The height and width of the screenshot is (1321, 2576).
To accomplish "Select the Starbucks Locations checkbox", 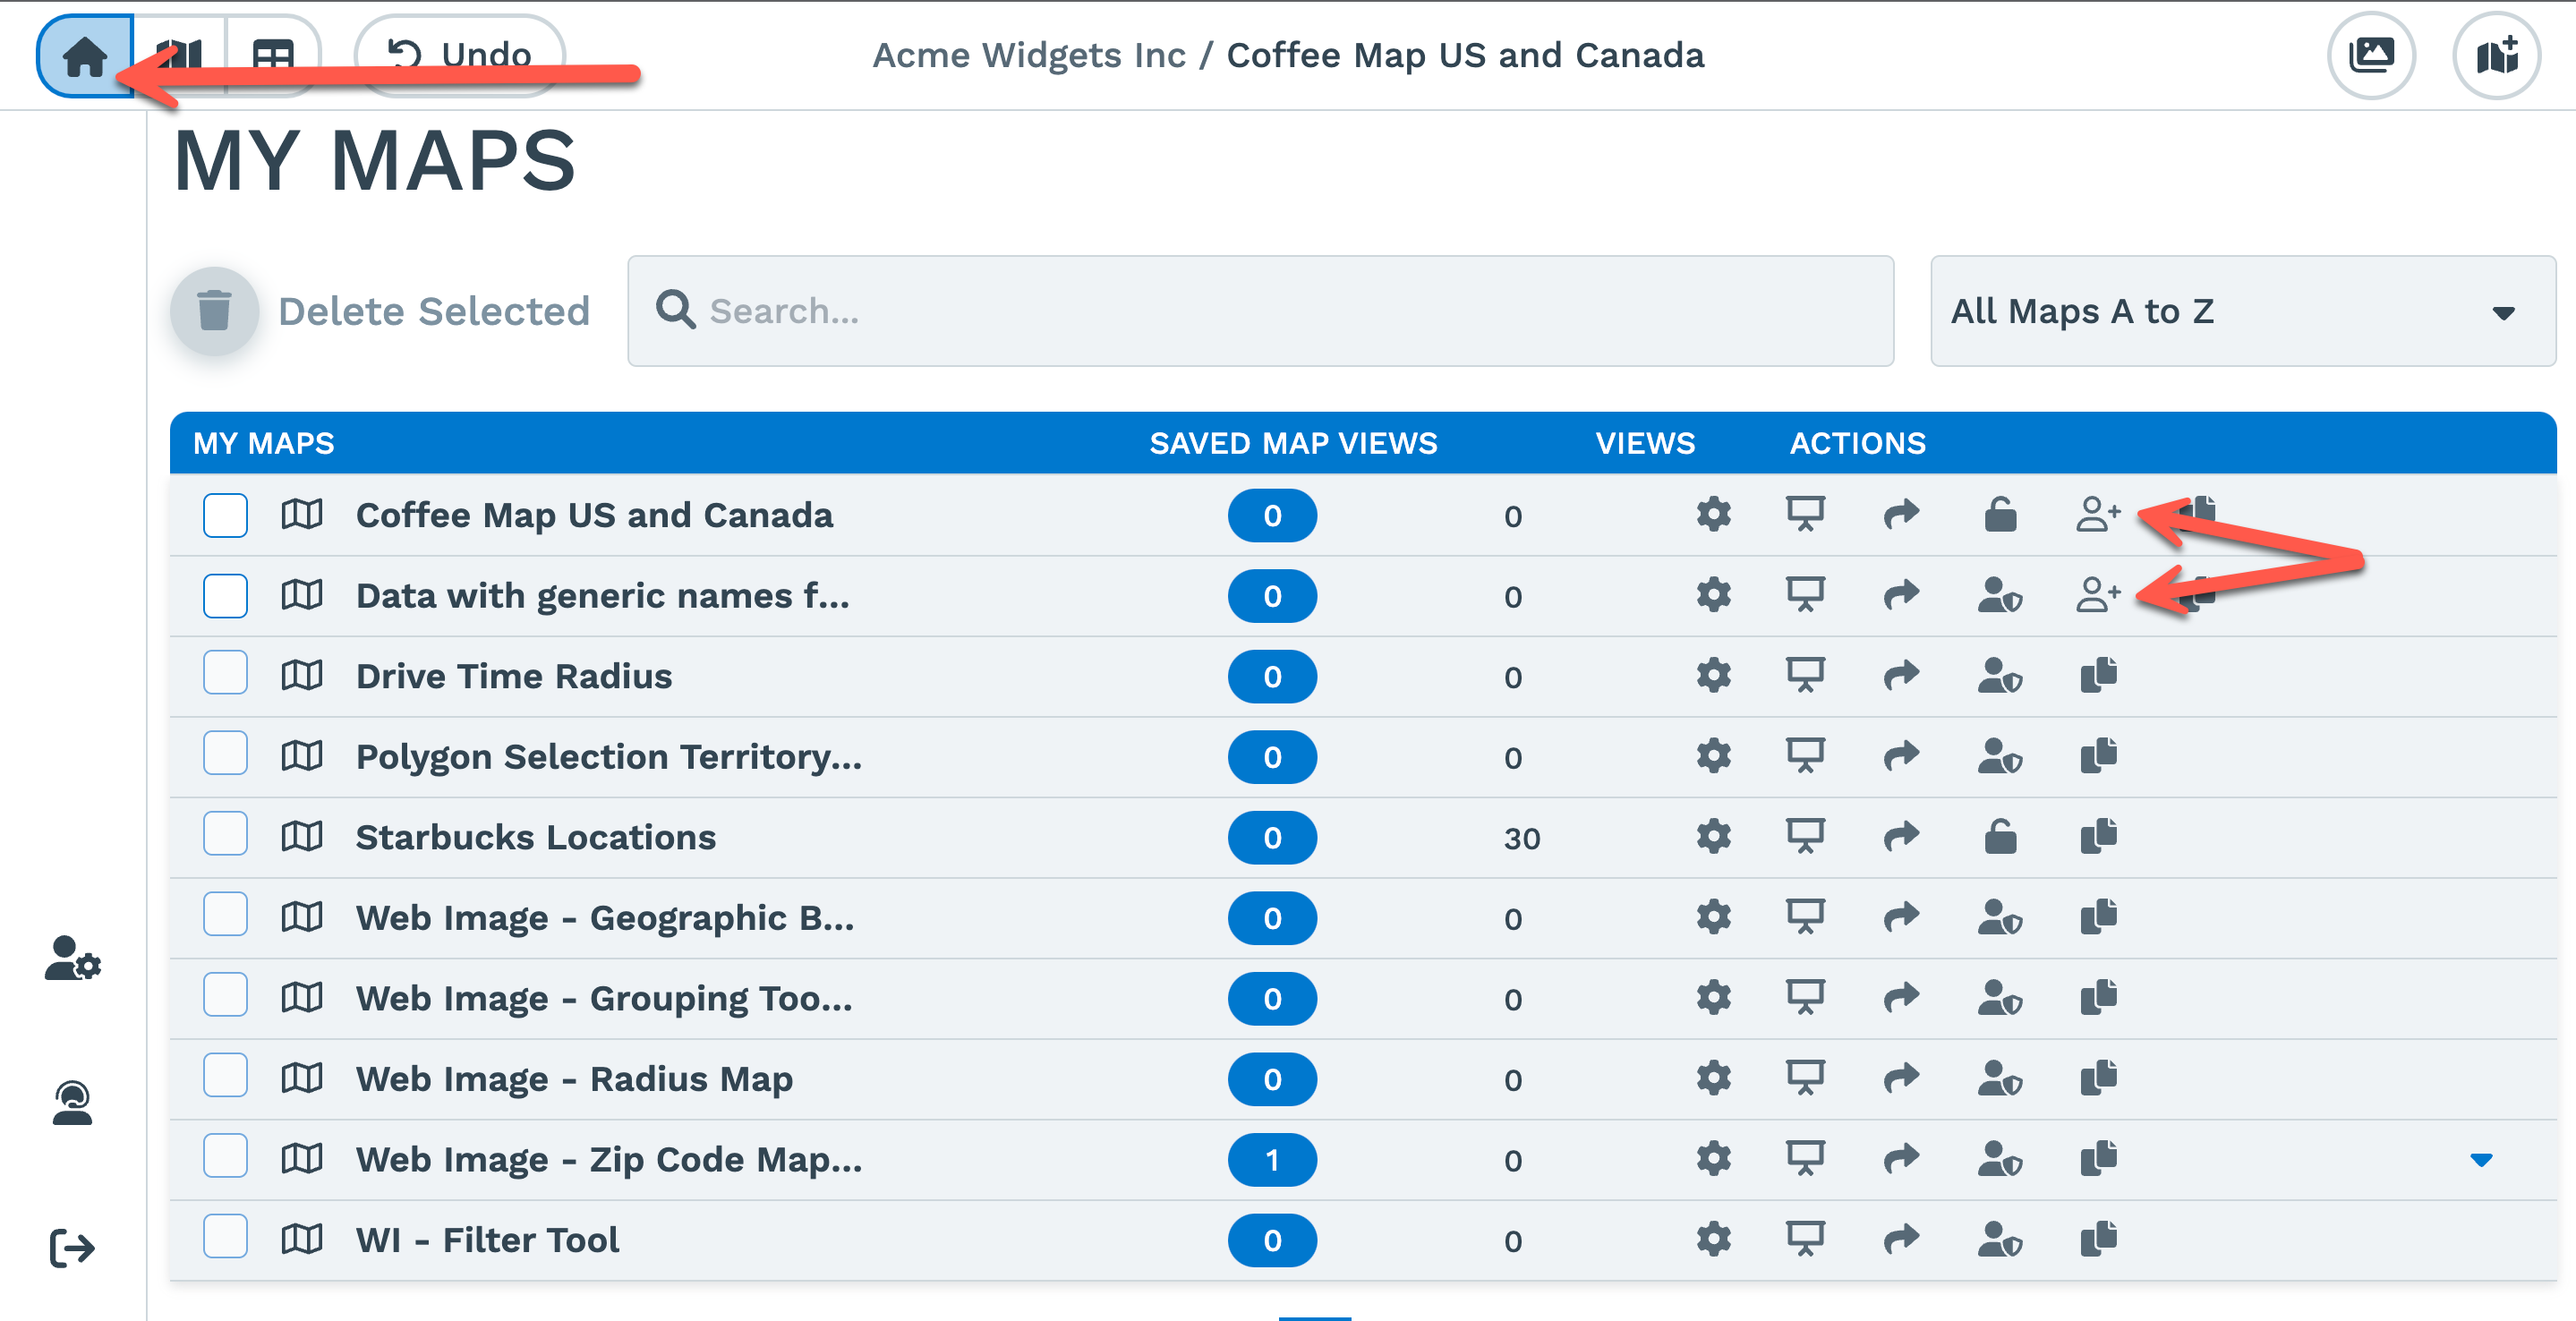I will [x=225, y=835].
